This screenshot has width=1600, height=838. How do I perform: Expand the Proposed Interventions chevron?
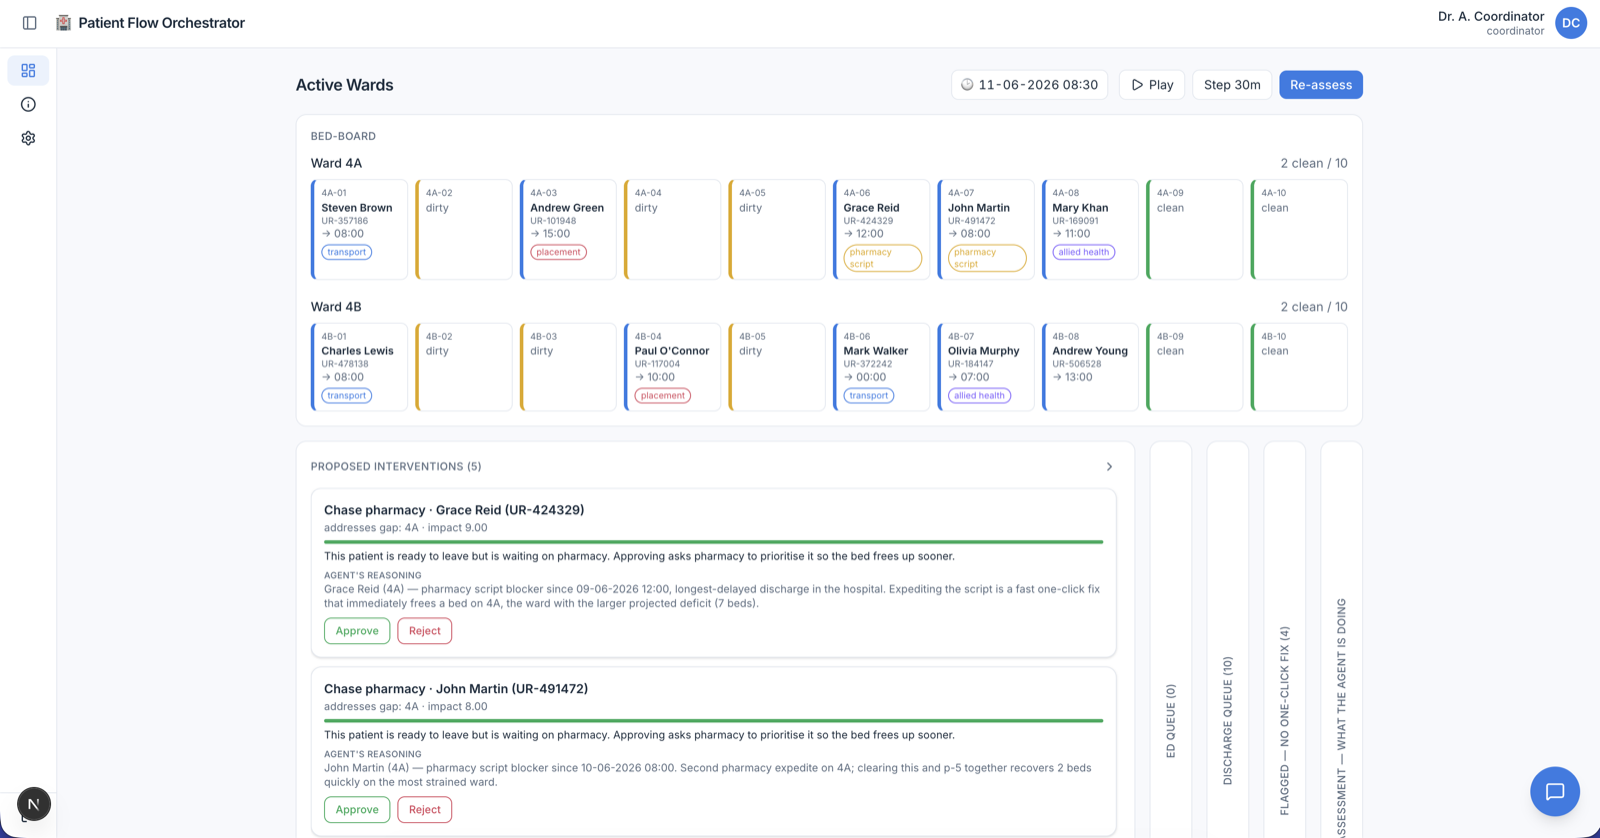(1109, 467)
